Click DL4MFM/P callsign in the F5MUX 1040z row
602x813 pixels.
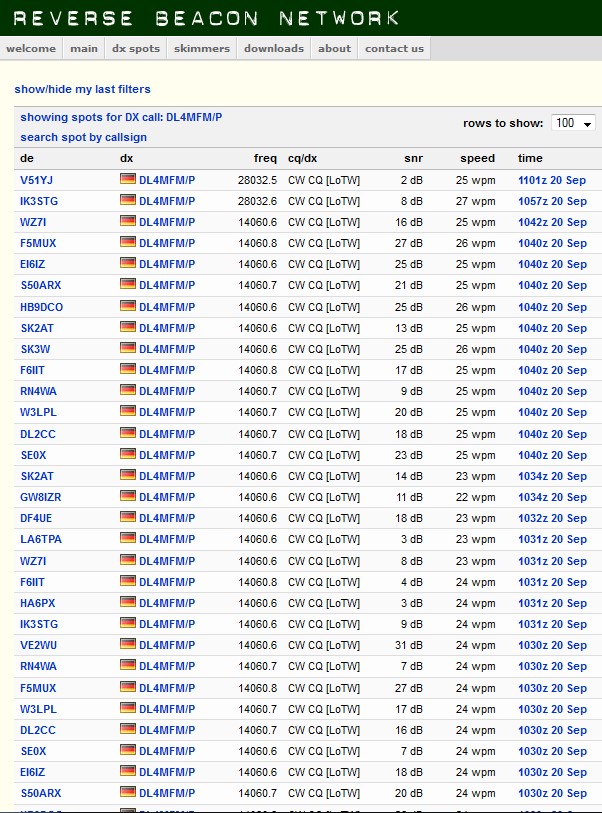click(x=167, y=243)
